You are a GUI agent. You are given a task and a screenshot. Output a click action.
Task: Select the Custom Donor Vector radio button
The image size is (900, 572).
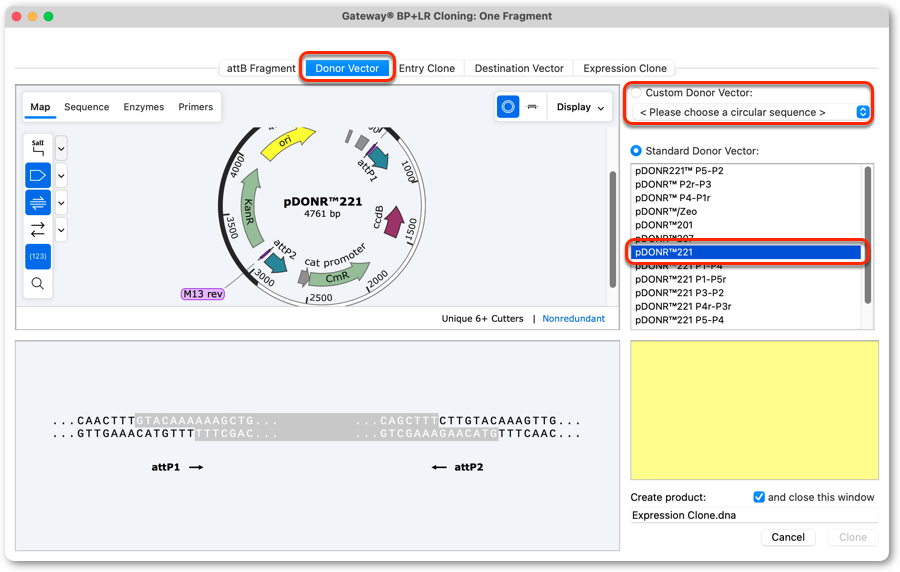[636, 92]
